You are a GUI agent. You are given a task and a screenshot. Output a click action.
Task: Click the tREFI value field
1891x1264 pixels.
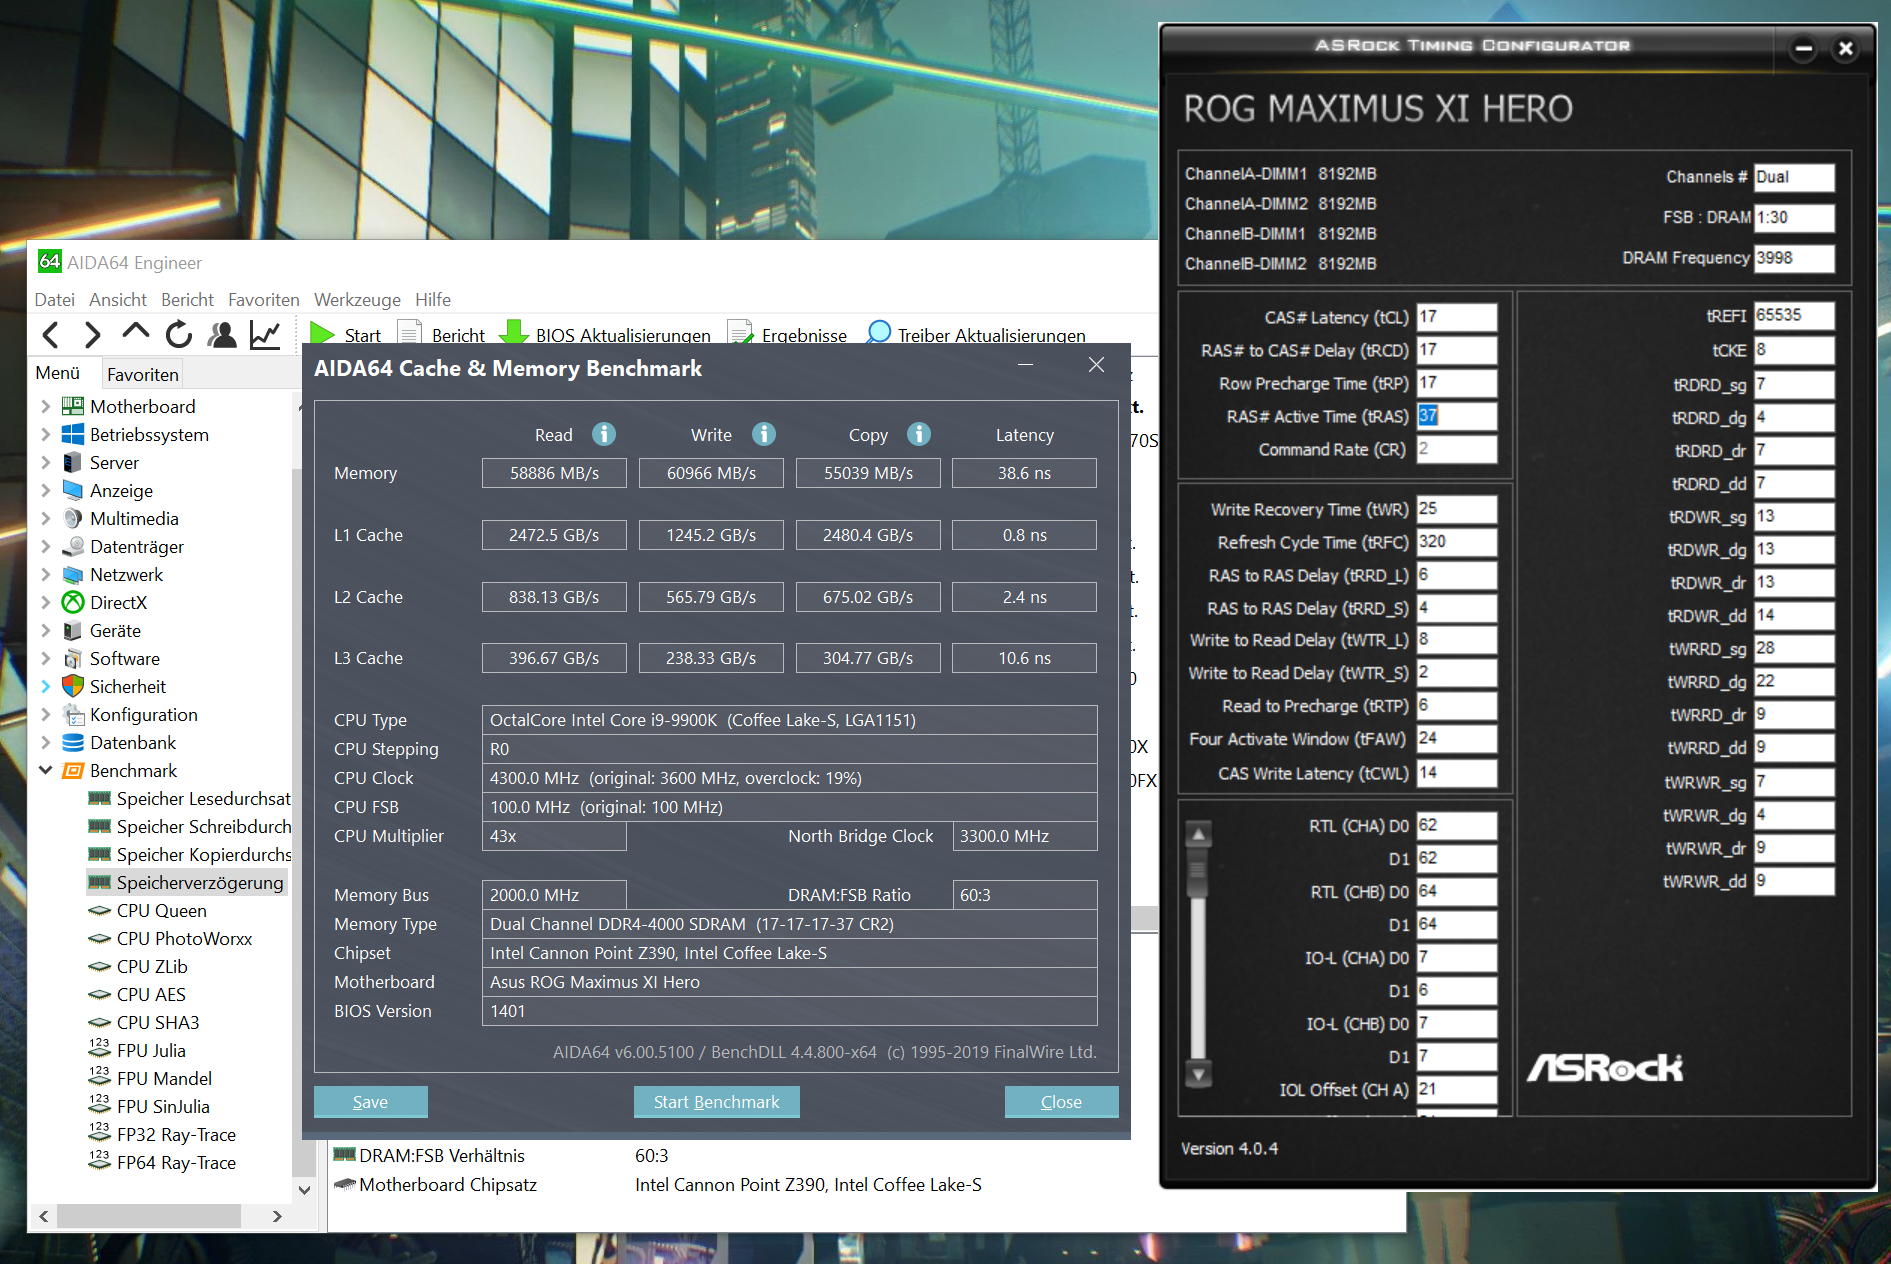pyautogui.click(x=1795, y=316)
